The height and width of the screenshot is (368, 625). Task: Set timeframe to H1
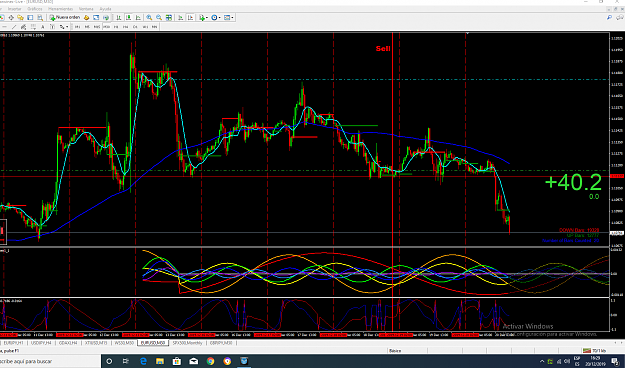click(116, 27)
